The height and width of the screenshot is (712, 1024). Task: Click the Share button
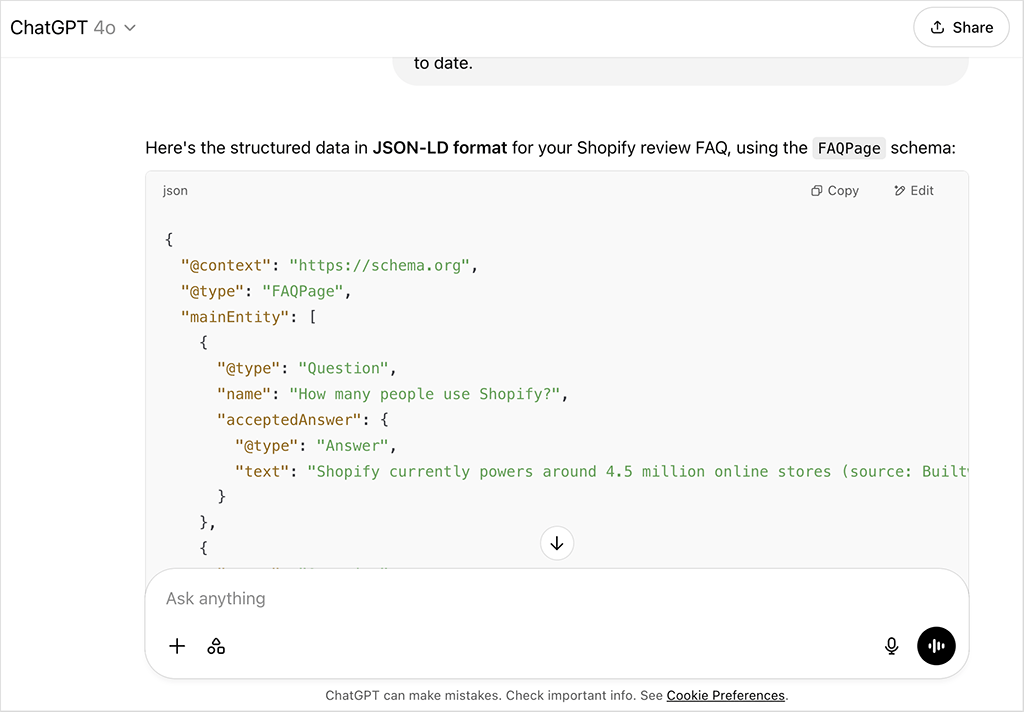[x=961, y=27]
